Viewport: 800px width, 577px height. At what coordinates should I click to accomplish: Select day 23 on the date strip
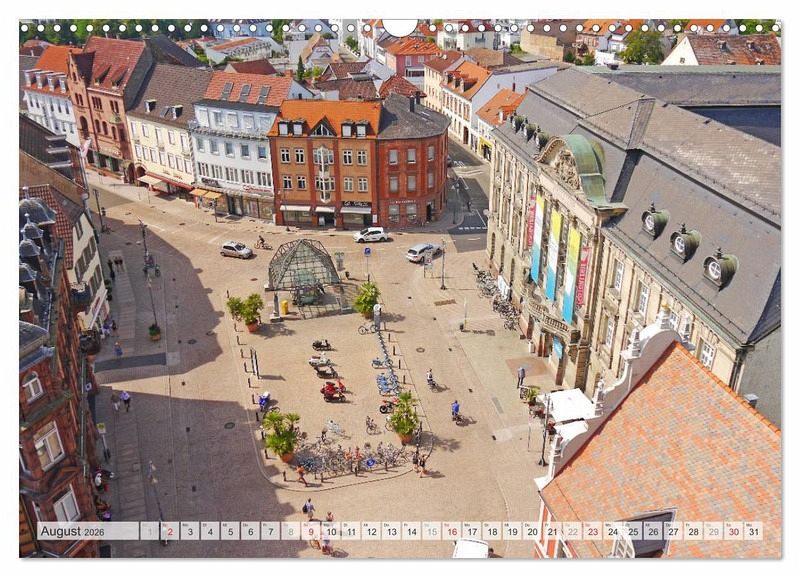pos(592,531)
